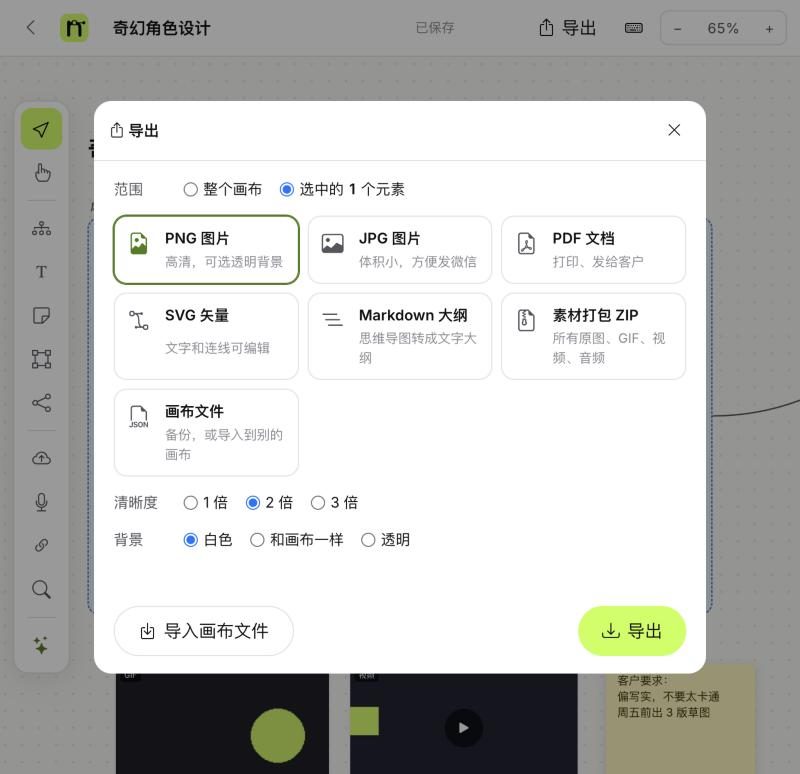The width and height of the screenshot is (800, 774).
Task: Click the link insert tool
Action: [x=41, y=545]
